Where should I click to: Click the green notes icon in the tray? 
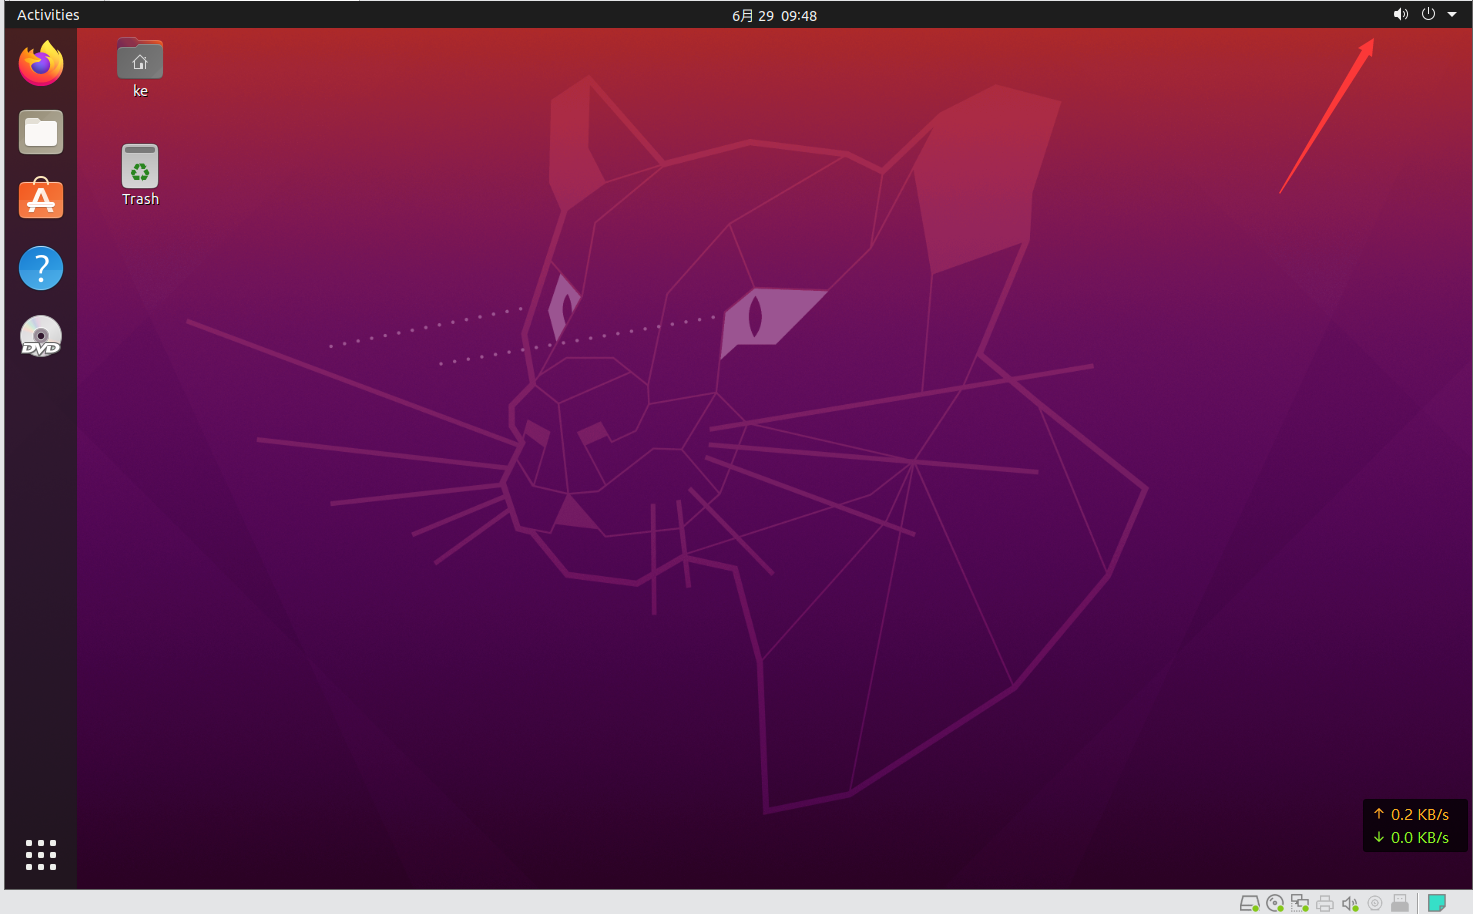[1437, 902]
